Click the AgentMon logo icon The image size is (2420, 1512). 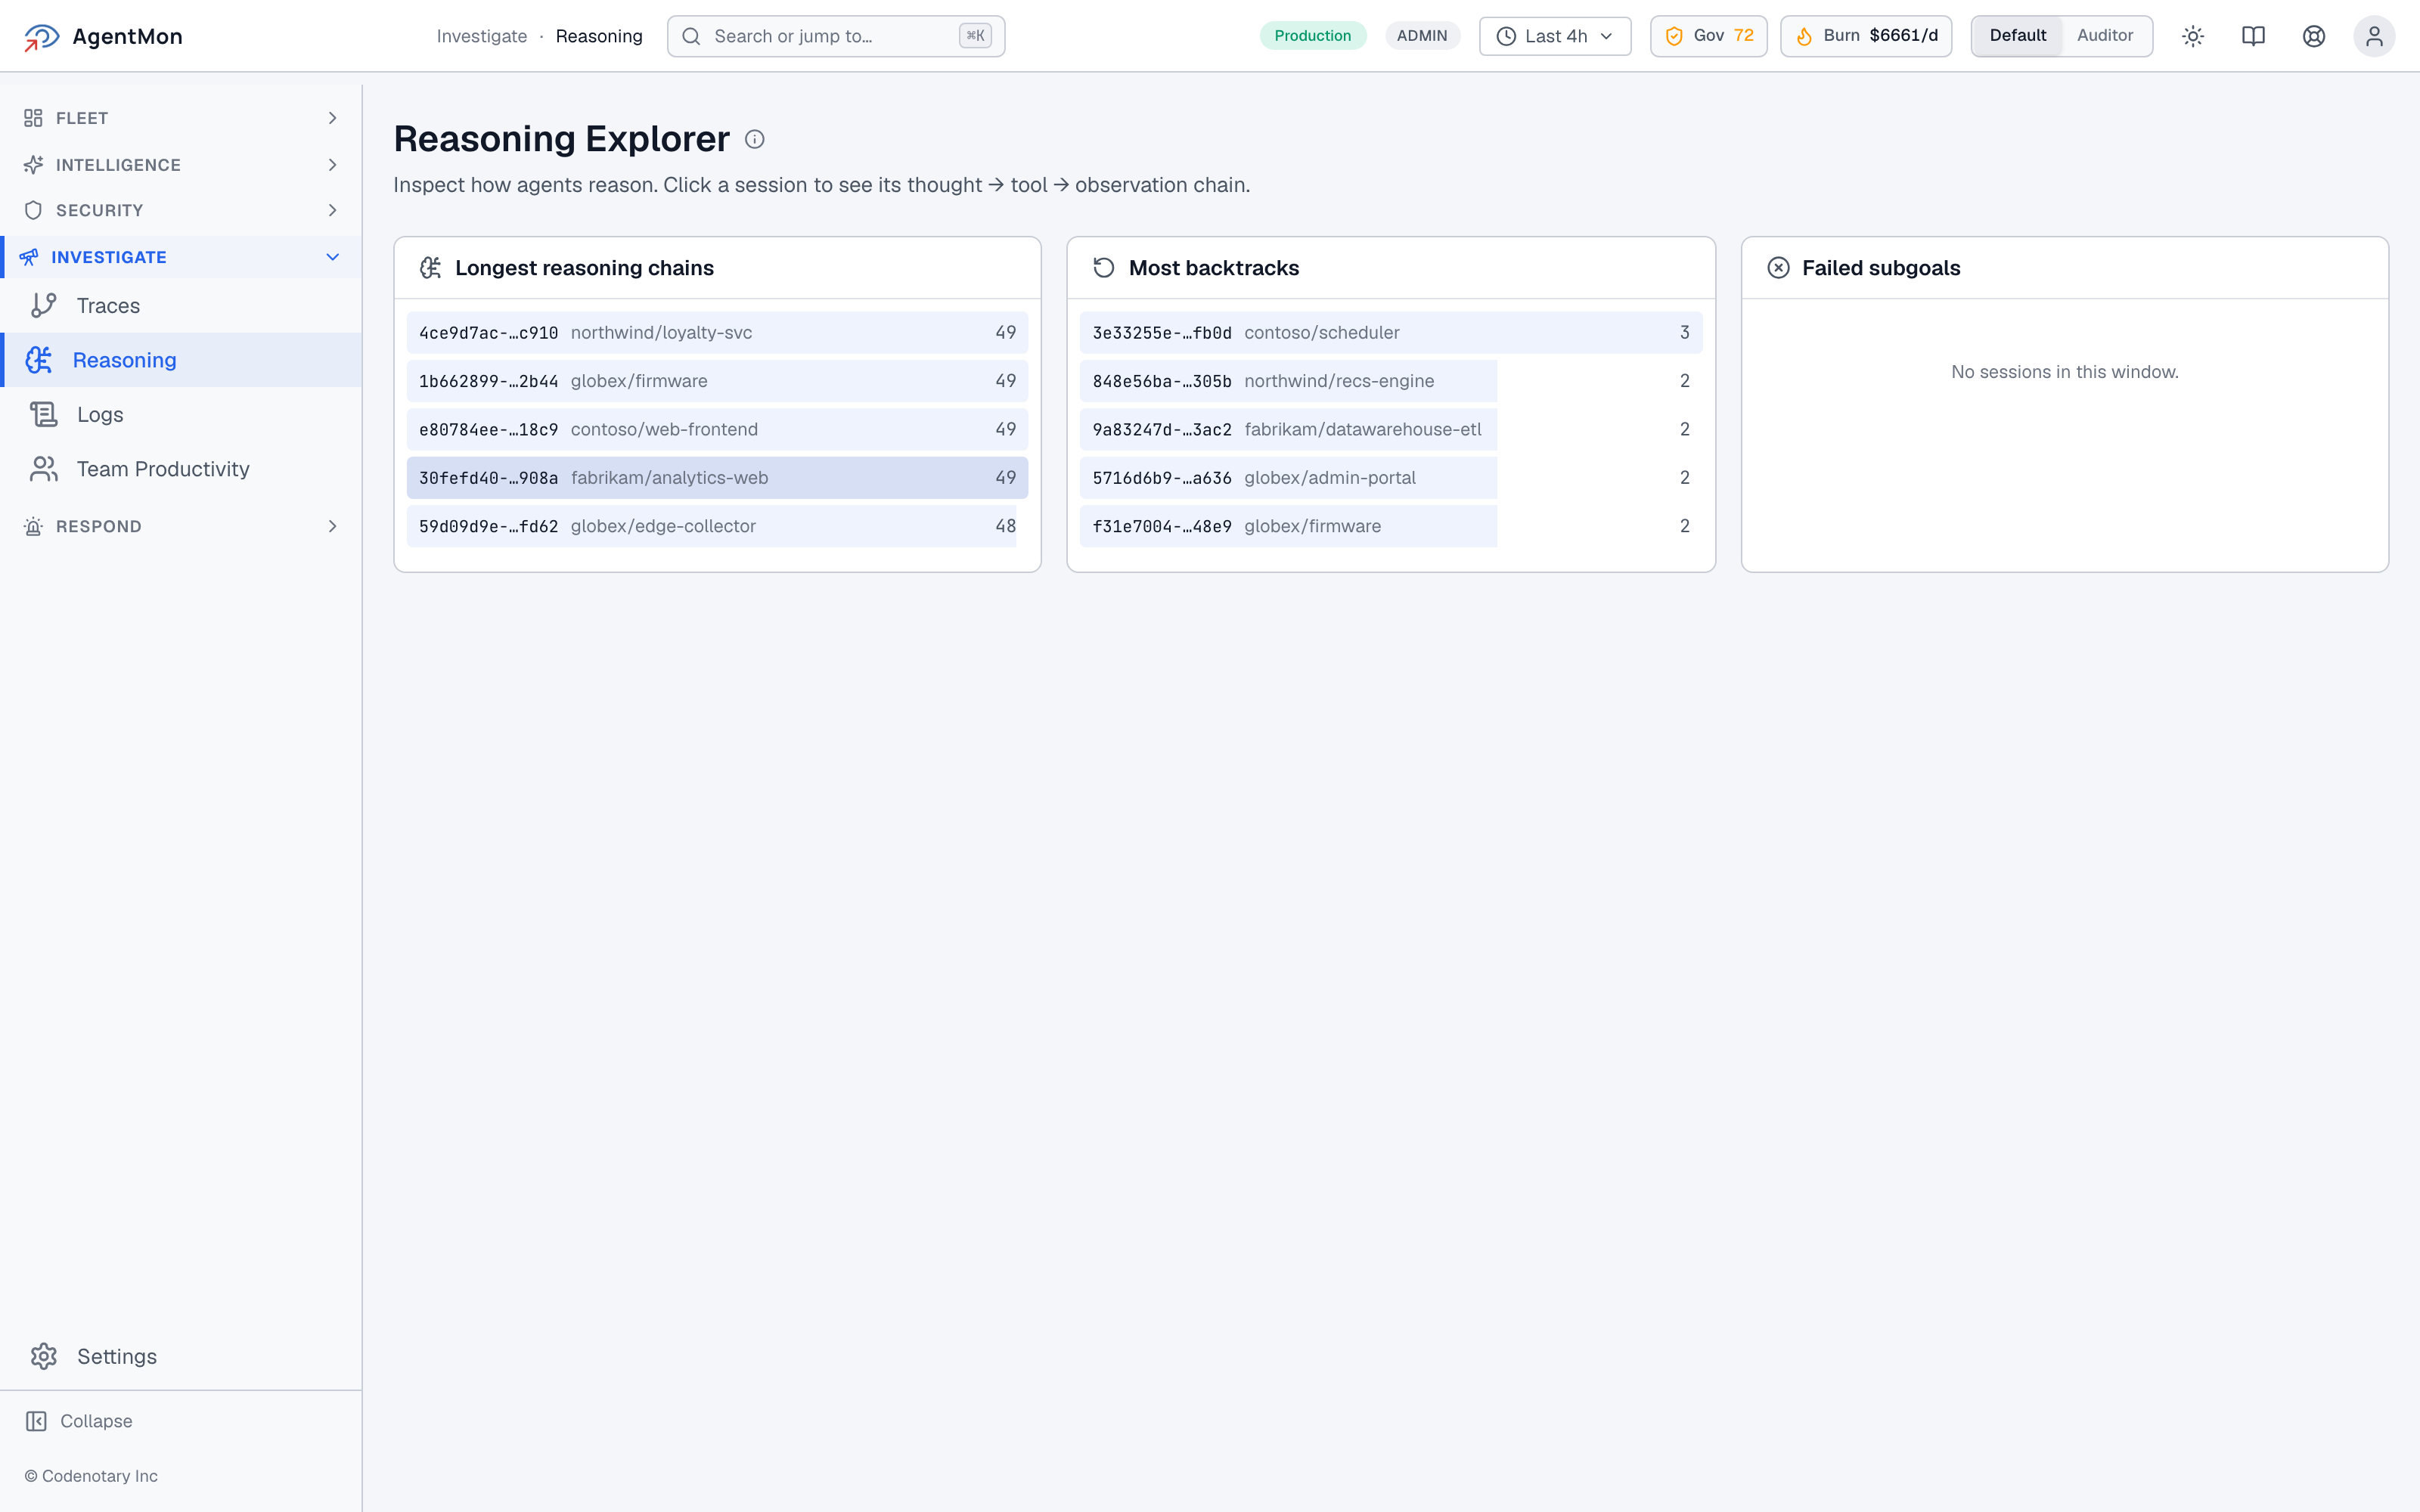pos(42,37)
